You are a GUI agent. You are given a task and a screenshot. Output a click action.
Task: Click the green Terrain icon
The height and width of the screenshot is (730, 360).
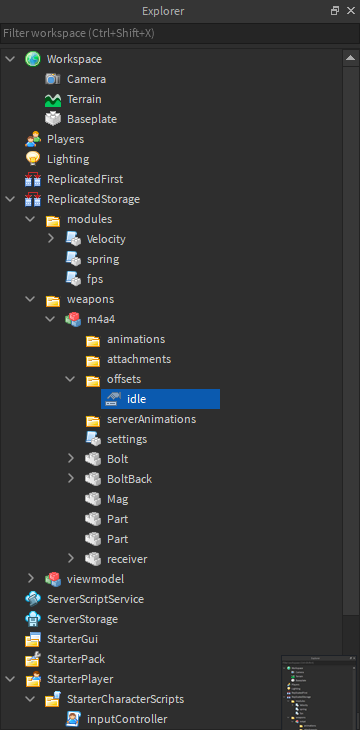(53, 99)
